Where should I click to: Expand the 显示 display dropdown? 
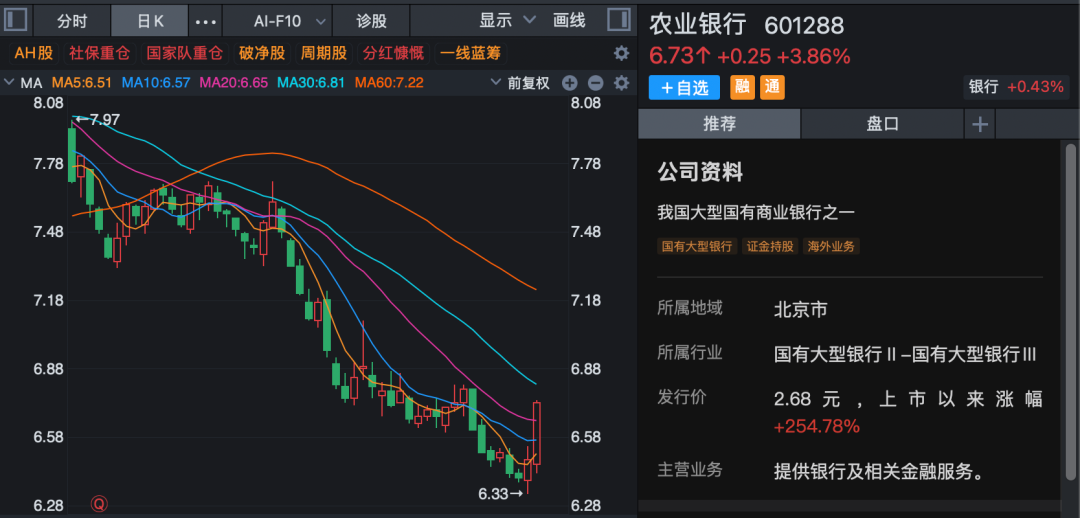pos(508,21)
